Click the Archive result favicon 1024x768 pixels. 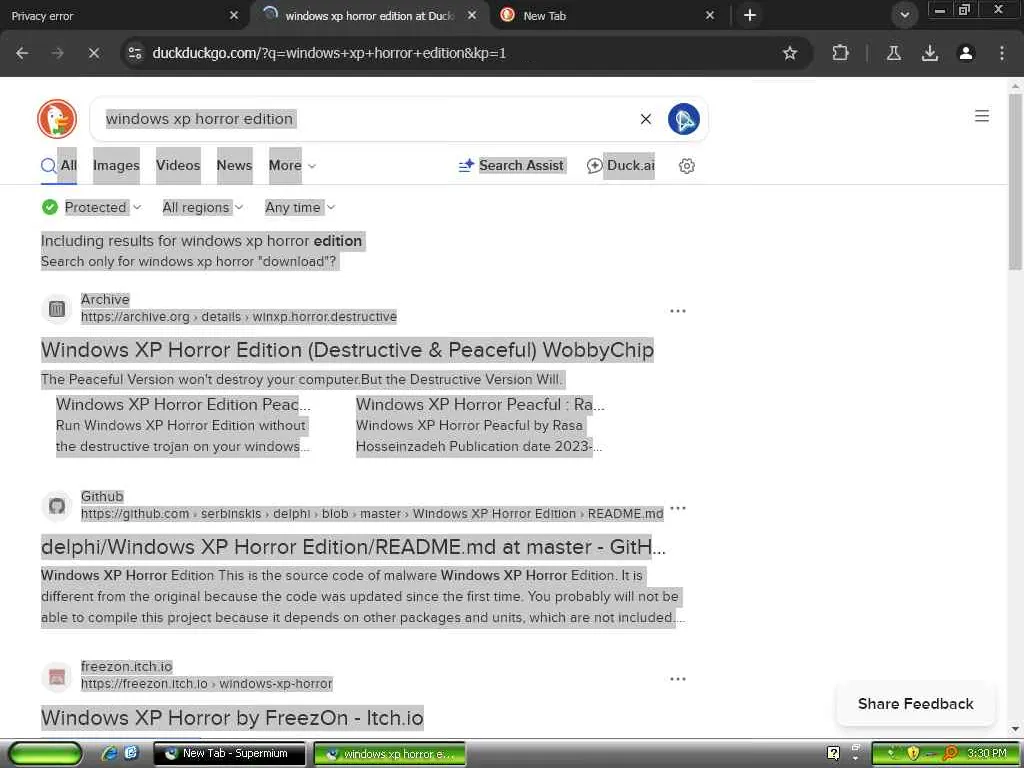[57, 308]
